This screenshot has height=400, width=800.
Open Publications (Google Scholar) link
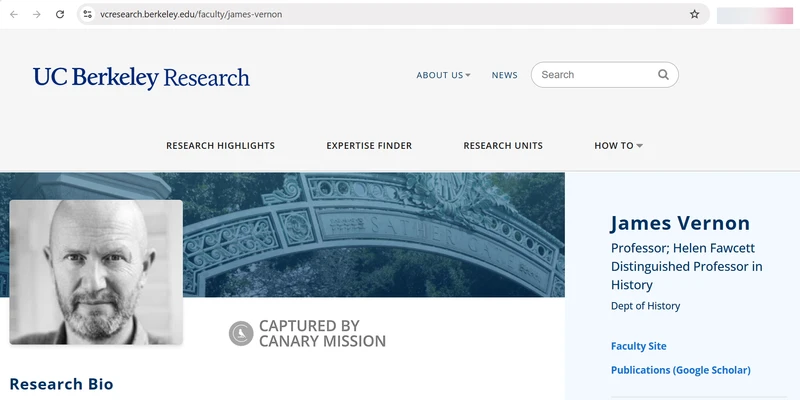pyautogui.click(x=681, y=370)
